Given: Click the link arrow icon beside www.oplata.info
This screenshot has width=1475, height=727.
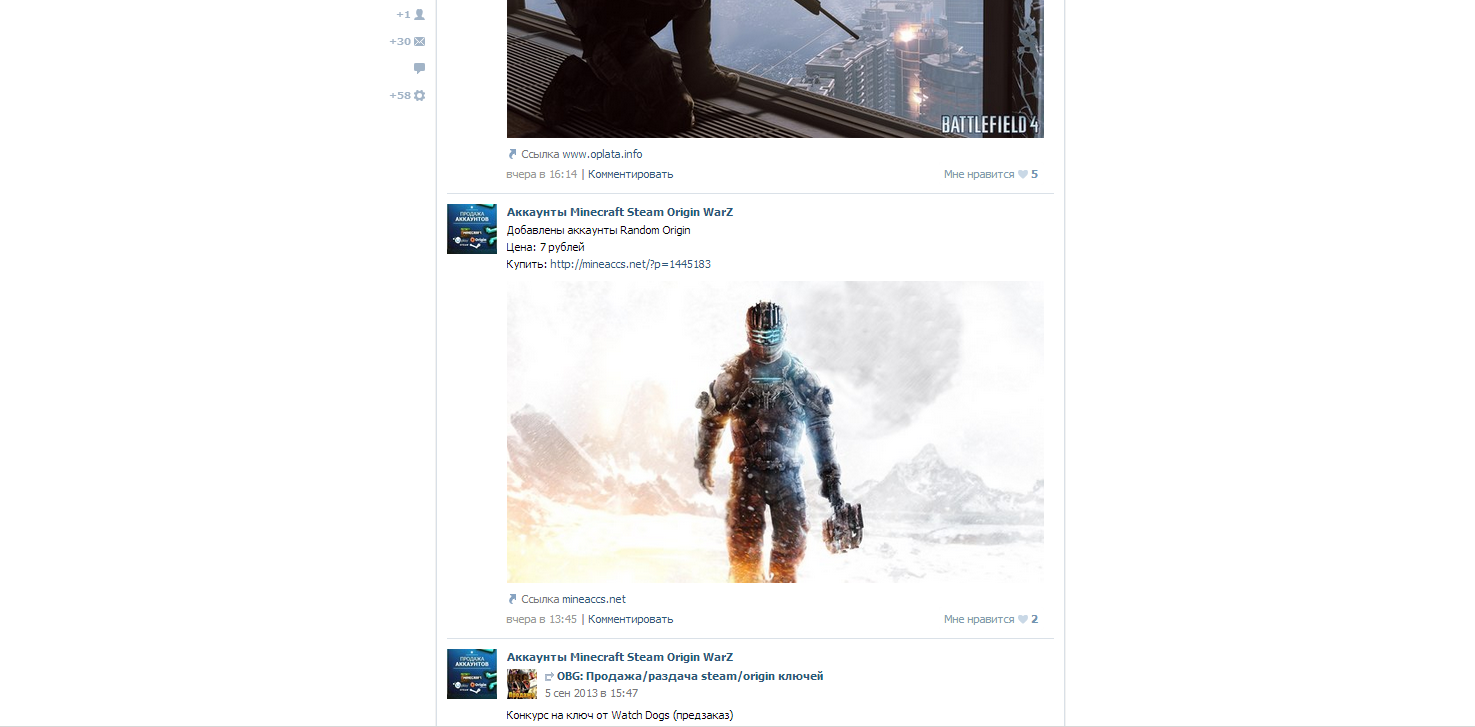Looking at the screenshot, I should [x=512, y=154].
